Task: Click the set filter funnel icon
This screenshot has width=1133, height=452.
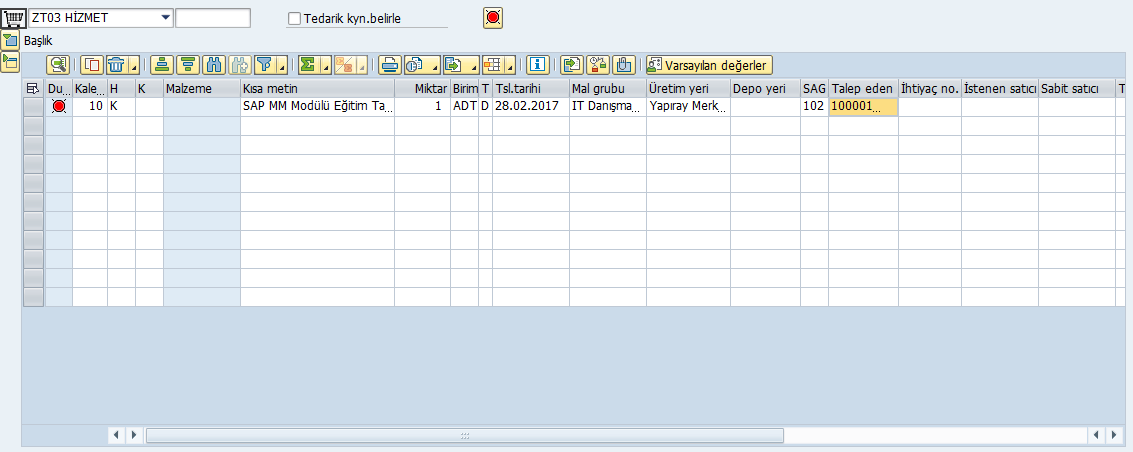Action: 264,65
